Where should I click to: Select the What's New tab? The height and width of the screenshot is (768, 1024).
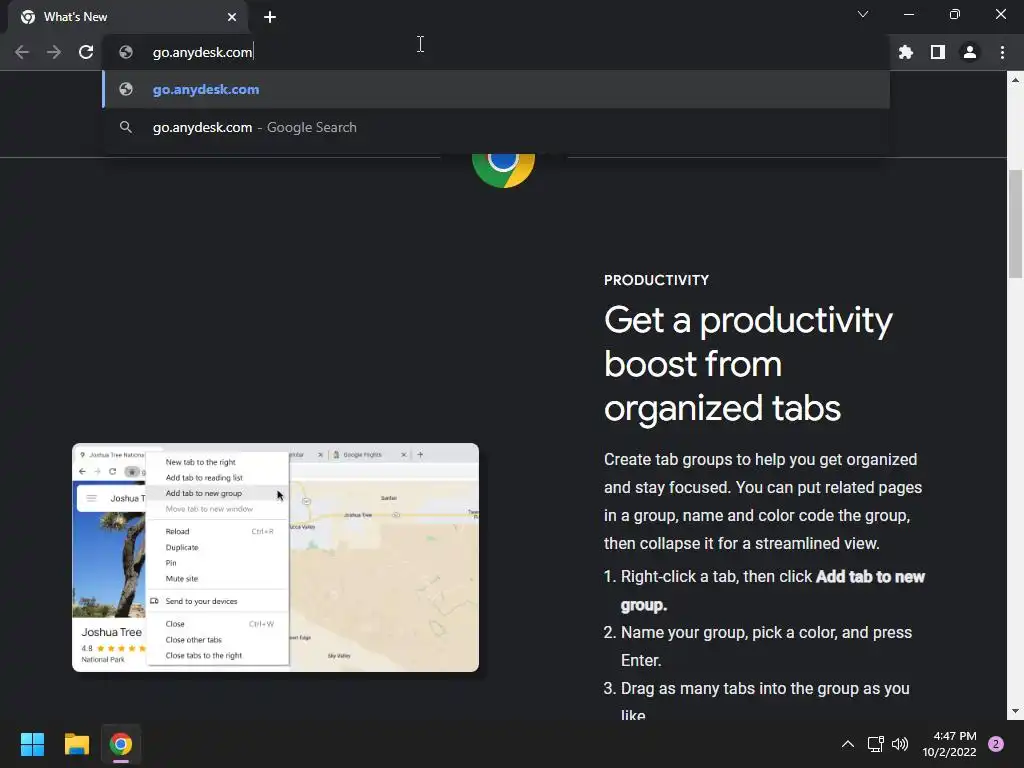(128, 17)
